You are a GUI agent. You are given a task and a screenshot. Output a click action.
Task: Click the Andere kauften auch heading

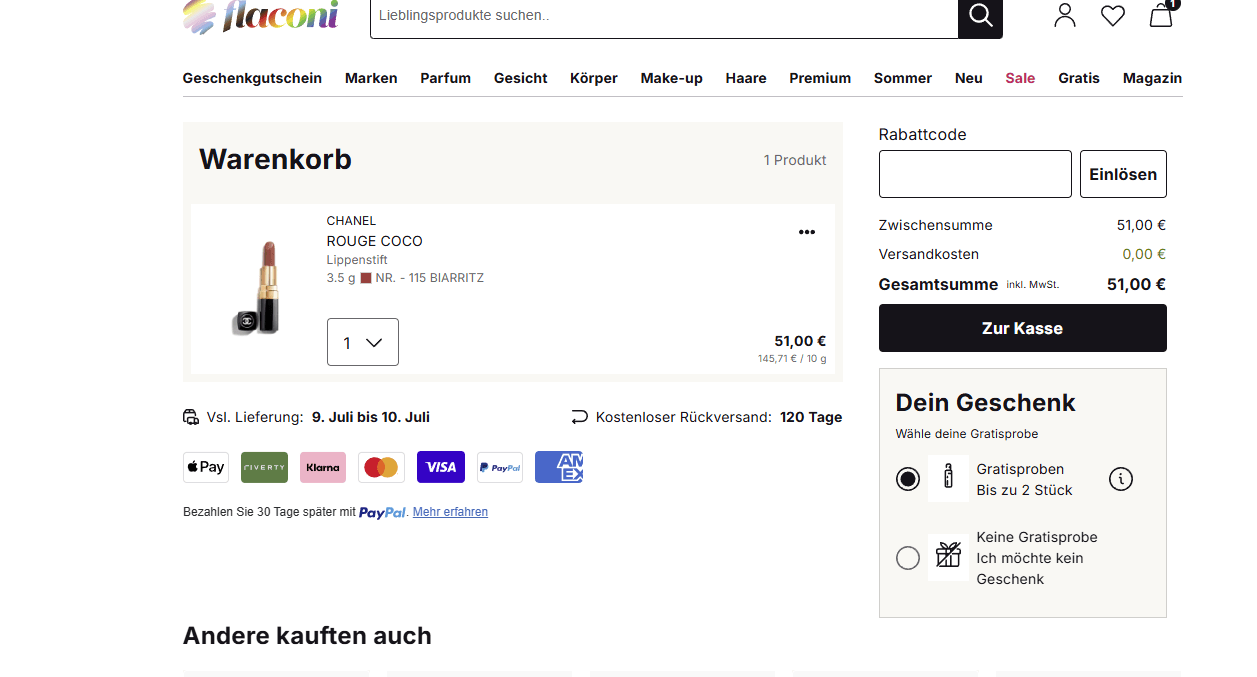click(307, 636)
